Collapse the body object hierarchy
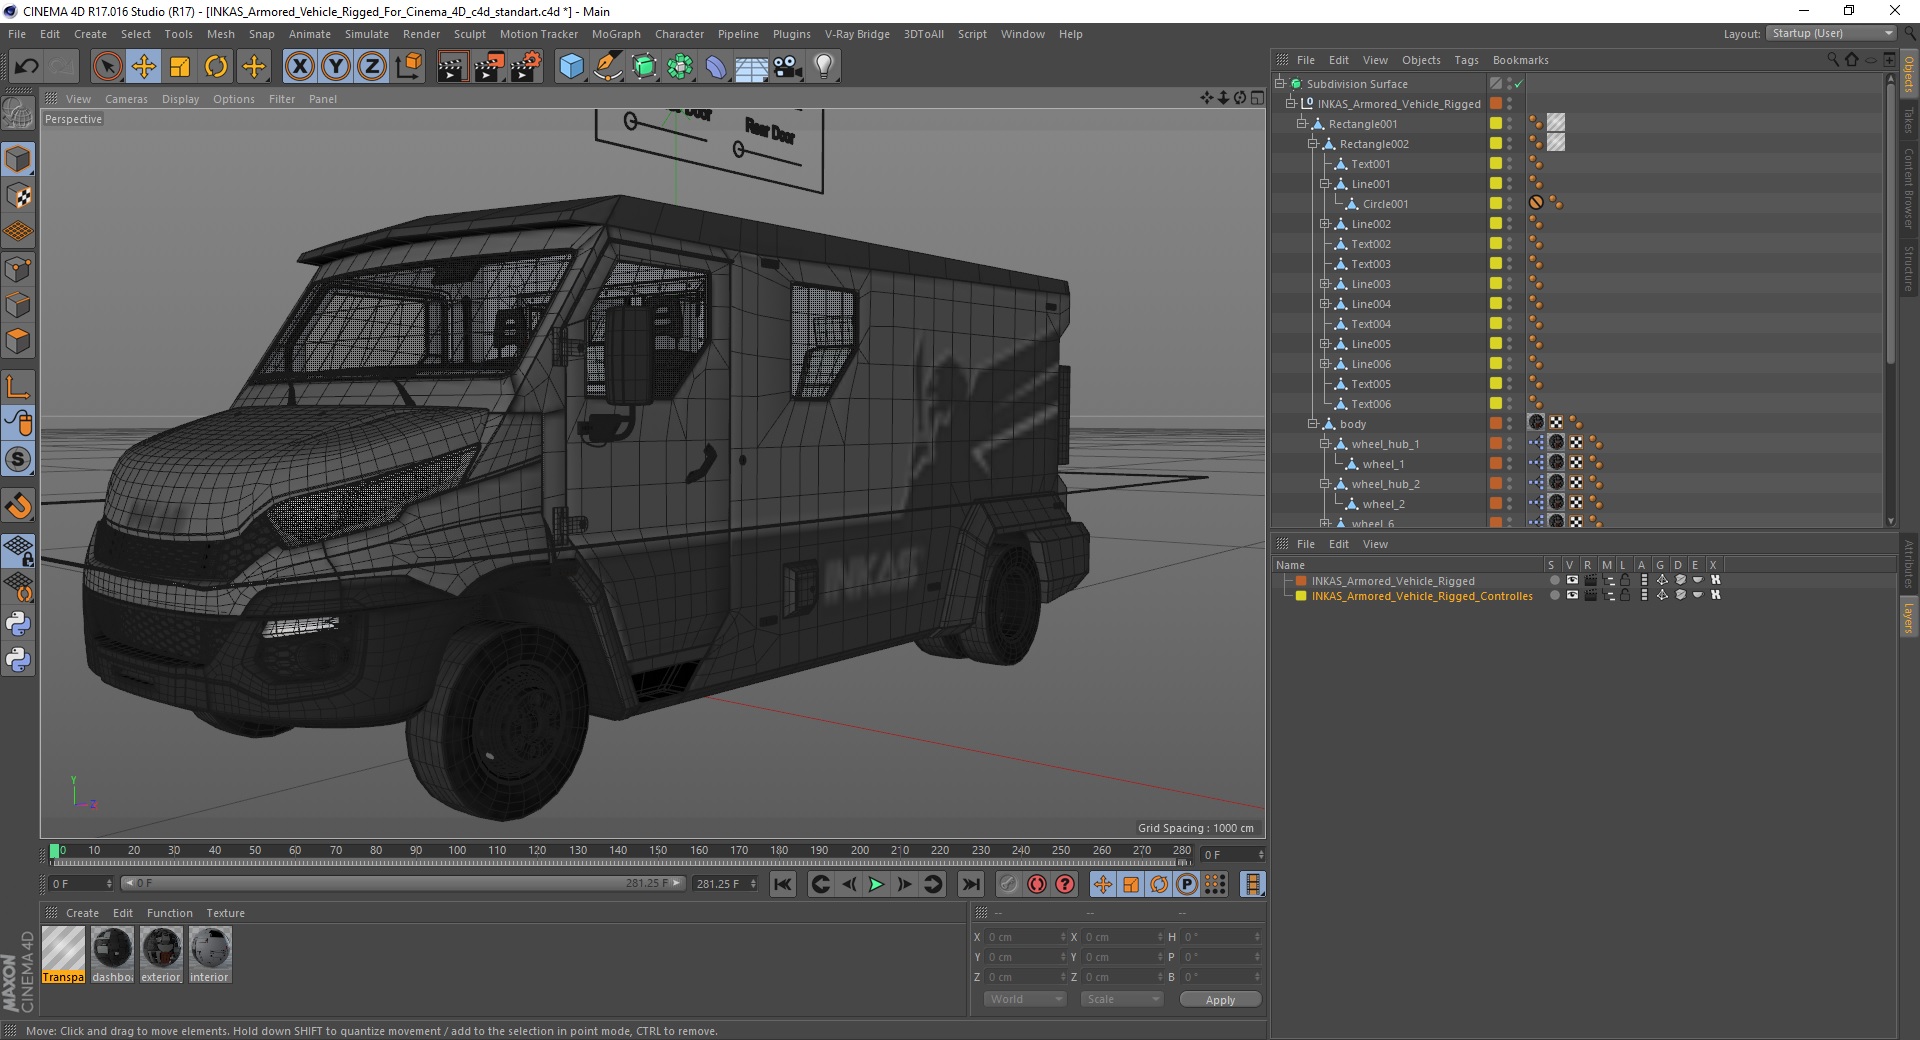 (1313, 424)
